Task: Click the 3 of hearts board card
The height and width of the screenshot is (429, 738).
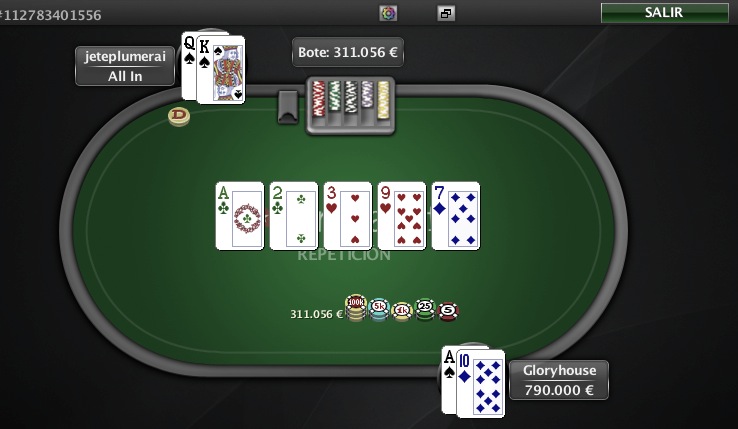Action: click(348, 216)
